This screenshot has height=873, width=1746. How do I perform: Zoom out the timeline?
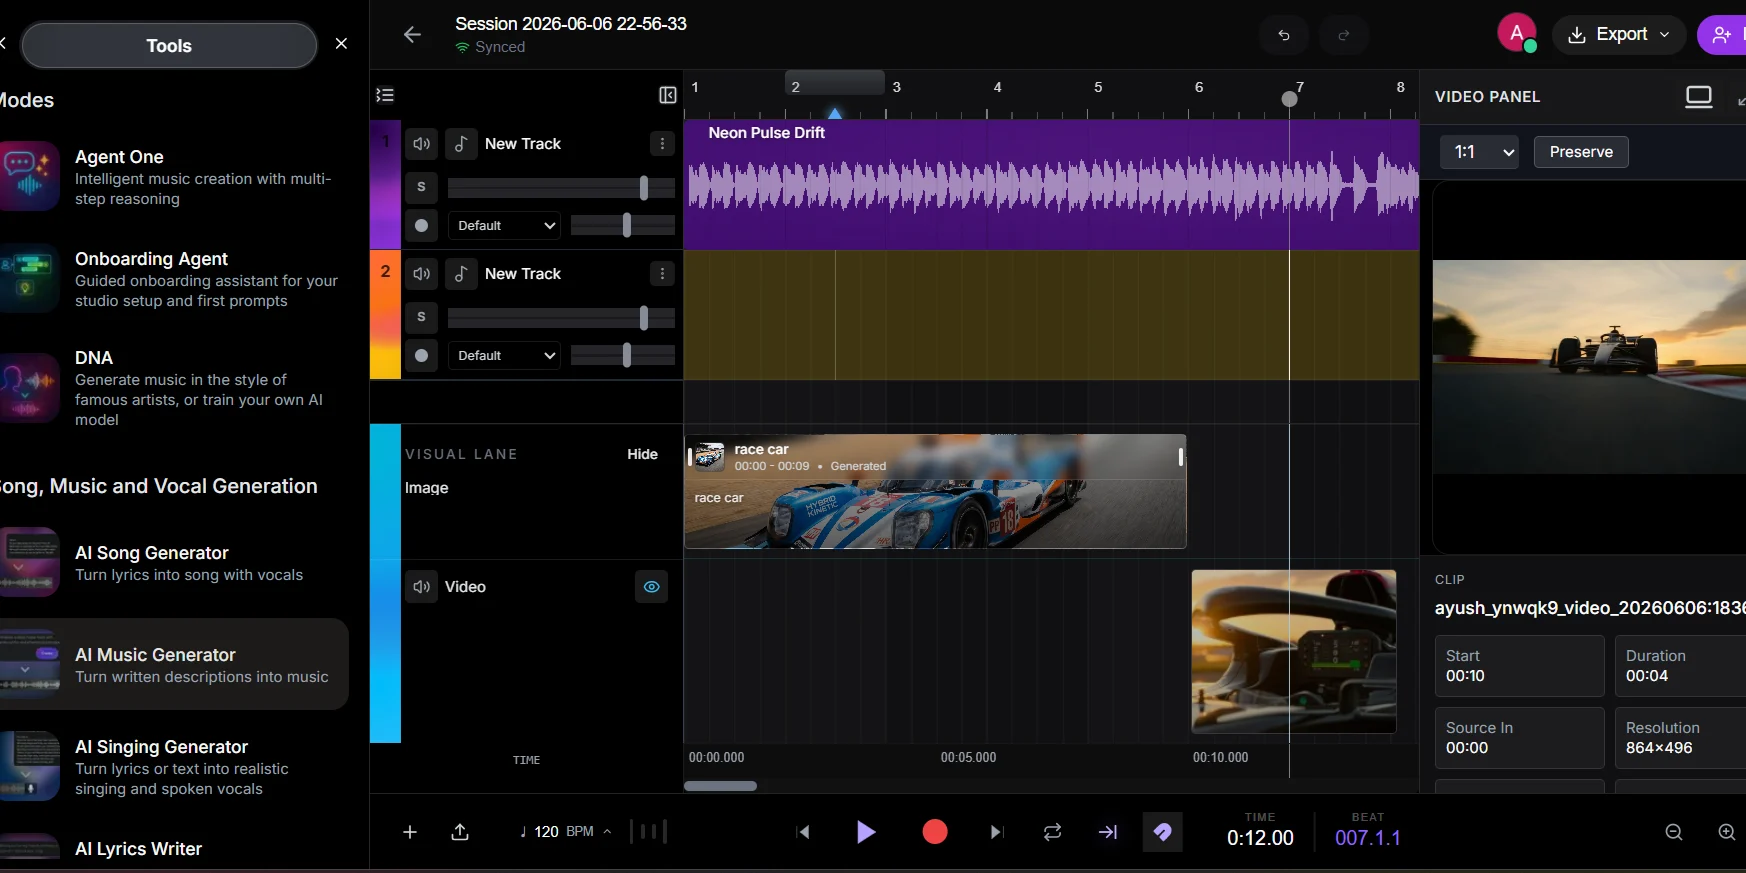click(1674, 832)
